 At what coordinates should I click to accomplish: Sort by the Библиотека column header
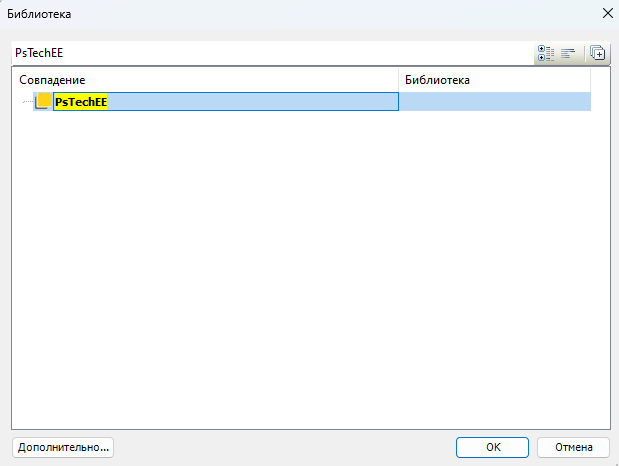tap(494, 79)
